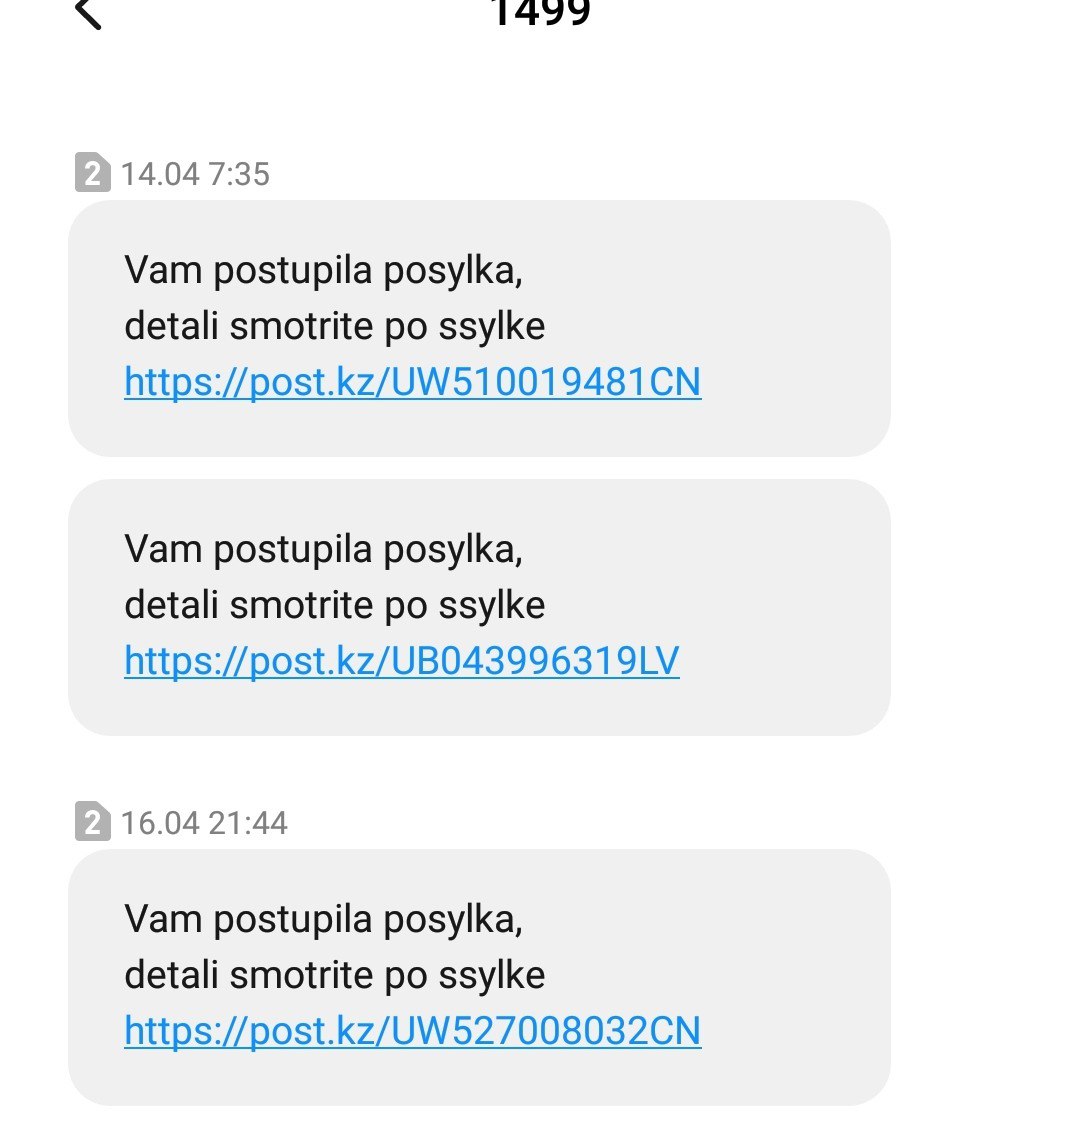Go back using the top-left arrow
Screen dimensions: 1080x1140
click(88, 12)
